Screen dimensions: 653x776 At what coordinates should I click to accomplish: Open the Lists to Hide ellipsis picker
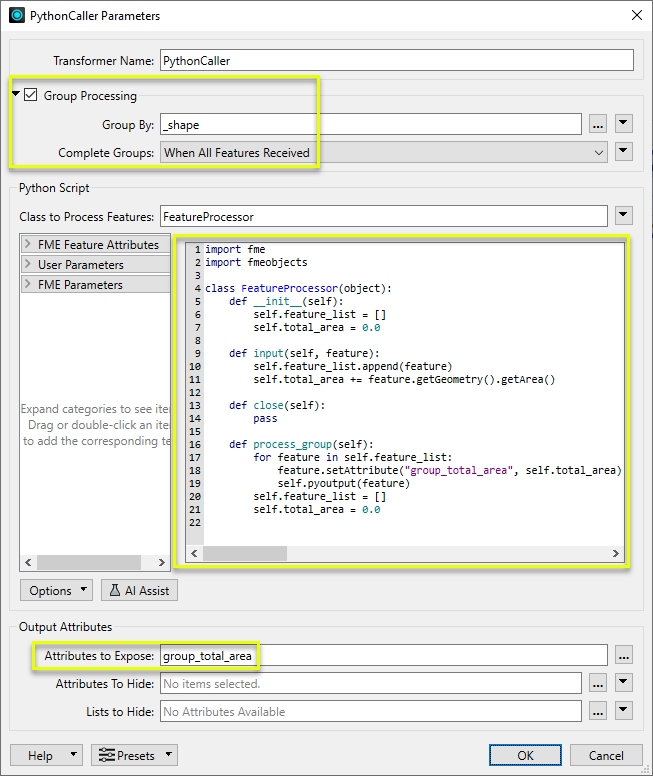point(598,711)
